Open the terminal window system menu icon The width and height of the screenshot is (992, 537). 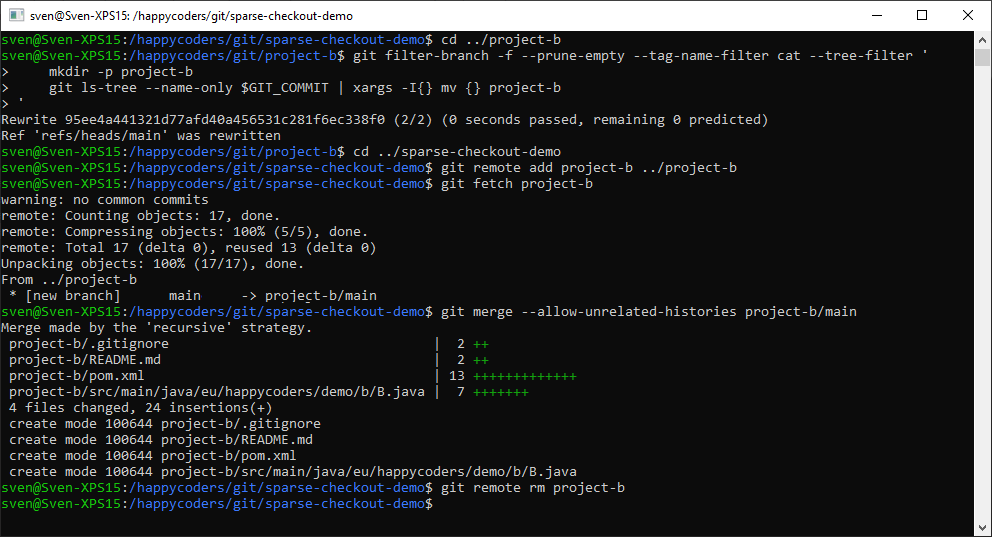coord(16,16)
